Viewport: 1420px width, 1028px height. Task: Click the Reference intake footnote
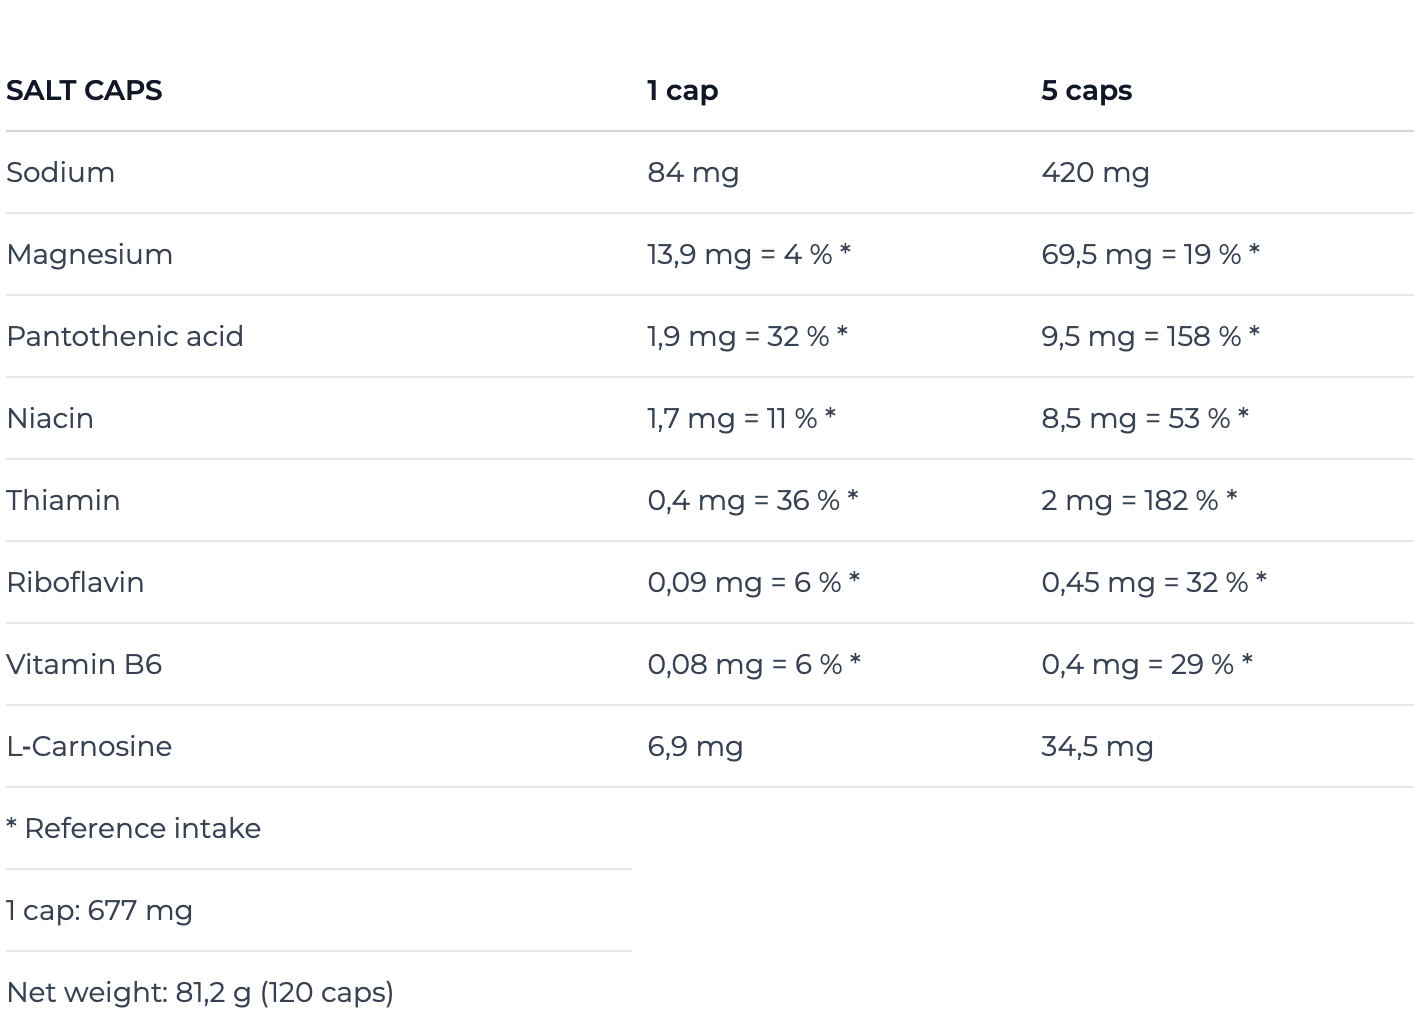pos(133,828)
